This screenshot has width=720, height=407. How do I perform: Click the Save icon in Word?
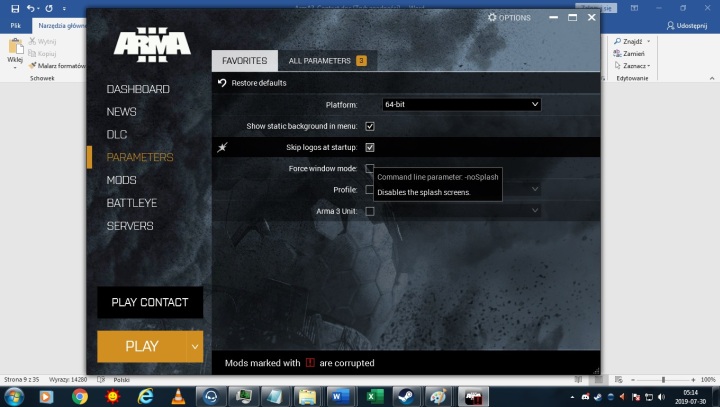14,8
